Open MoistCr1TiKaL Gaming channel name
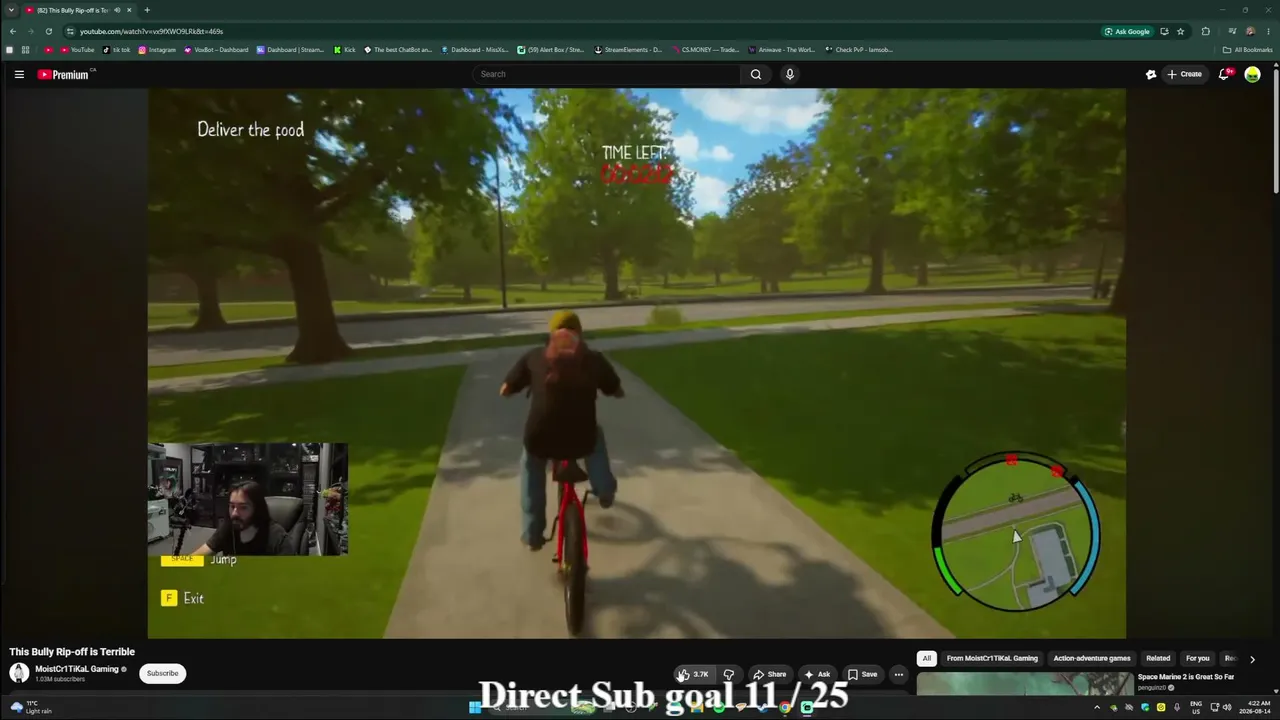Screen dimensions: 1280x720 [77, 669]
